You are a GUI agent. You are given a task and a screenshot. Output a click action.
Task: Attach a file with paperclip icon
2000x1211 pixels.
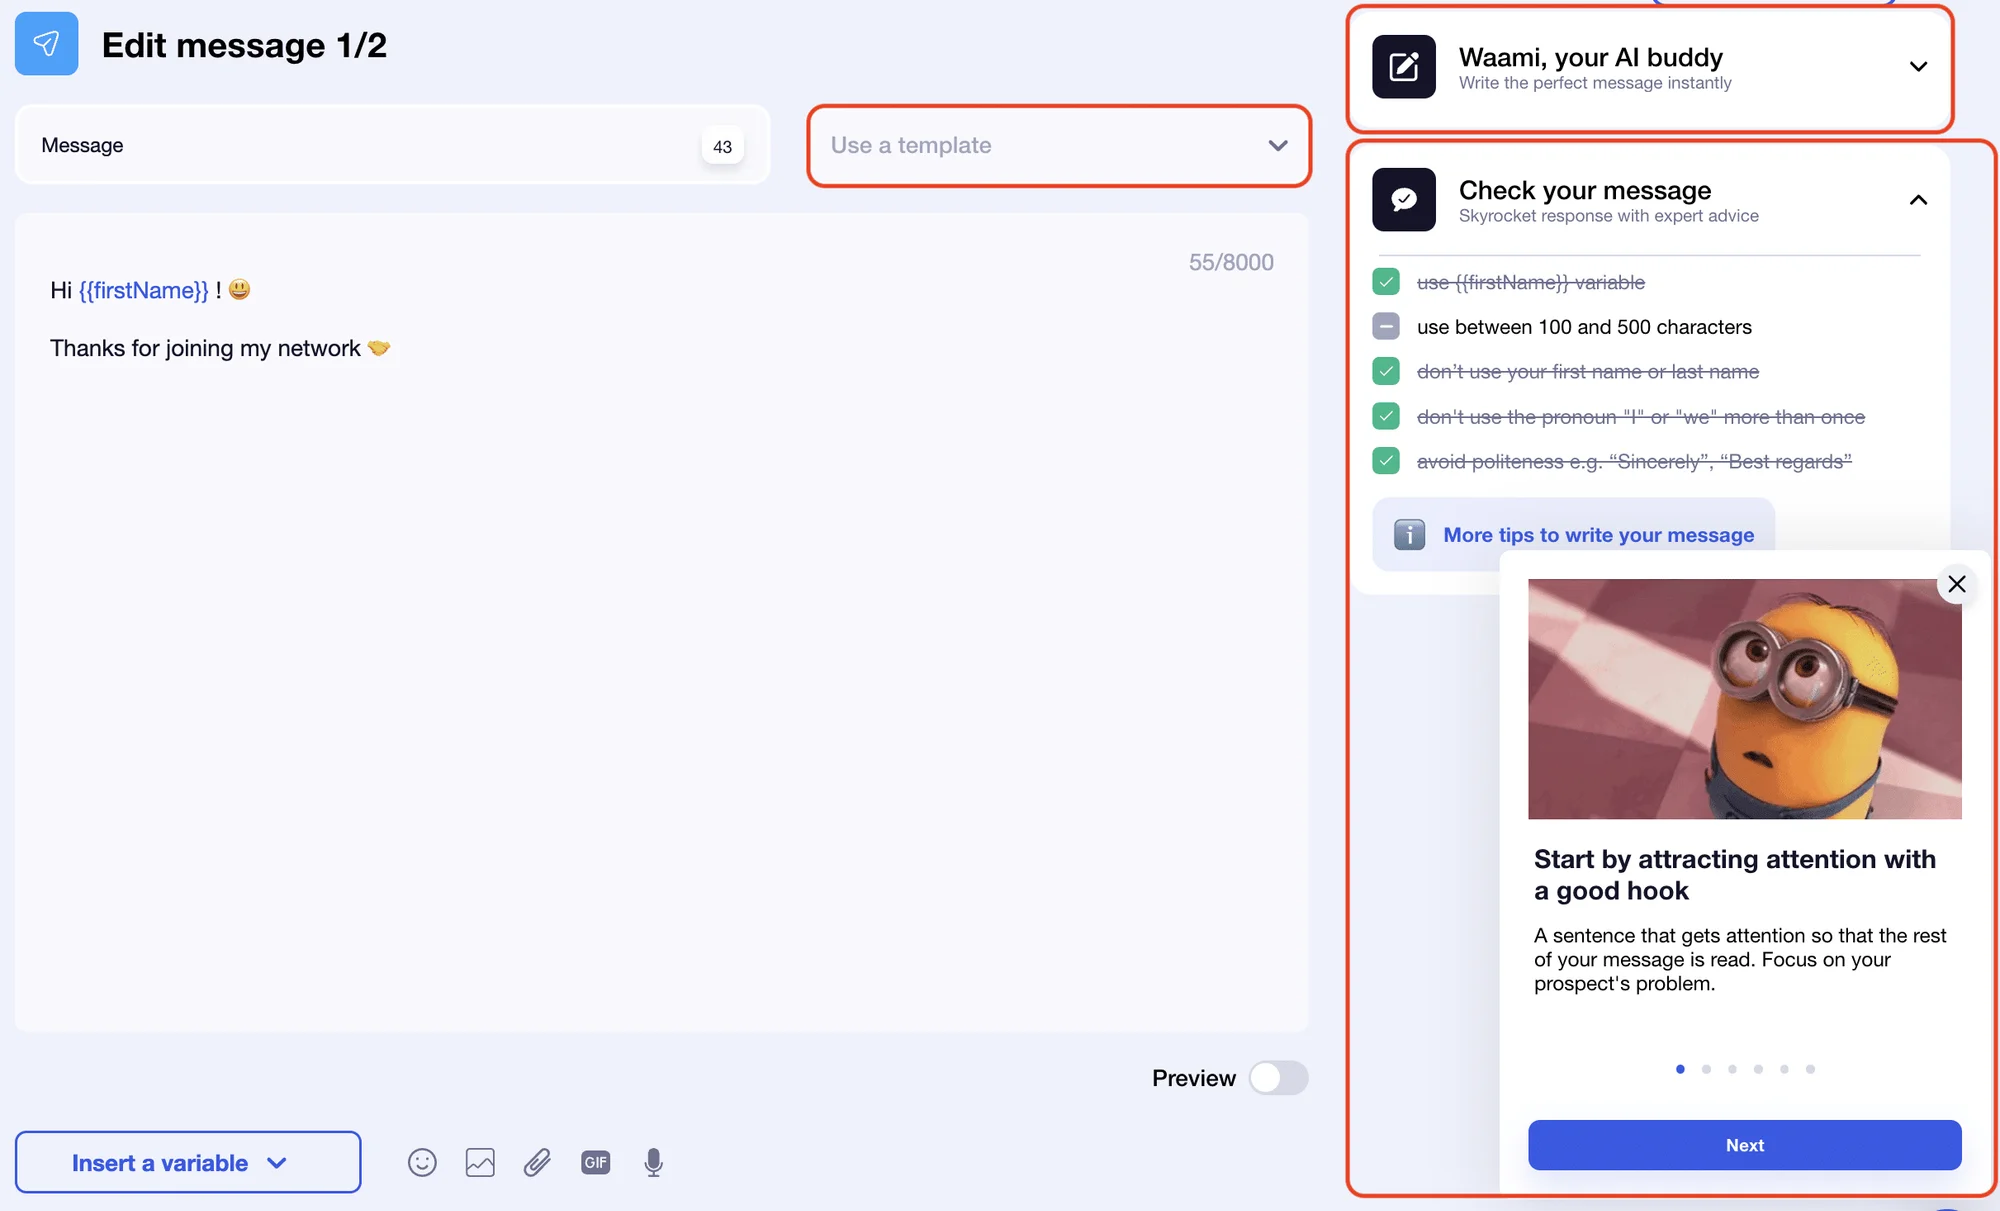tap(537, 1162)
